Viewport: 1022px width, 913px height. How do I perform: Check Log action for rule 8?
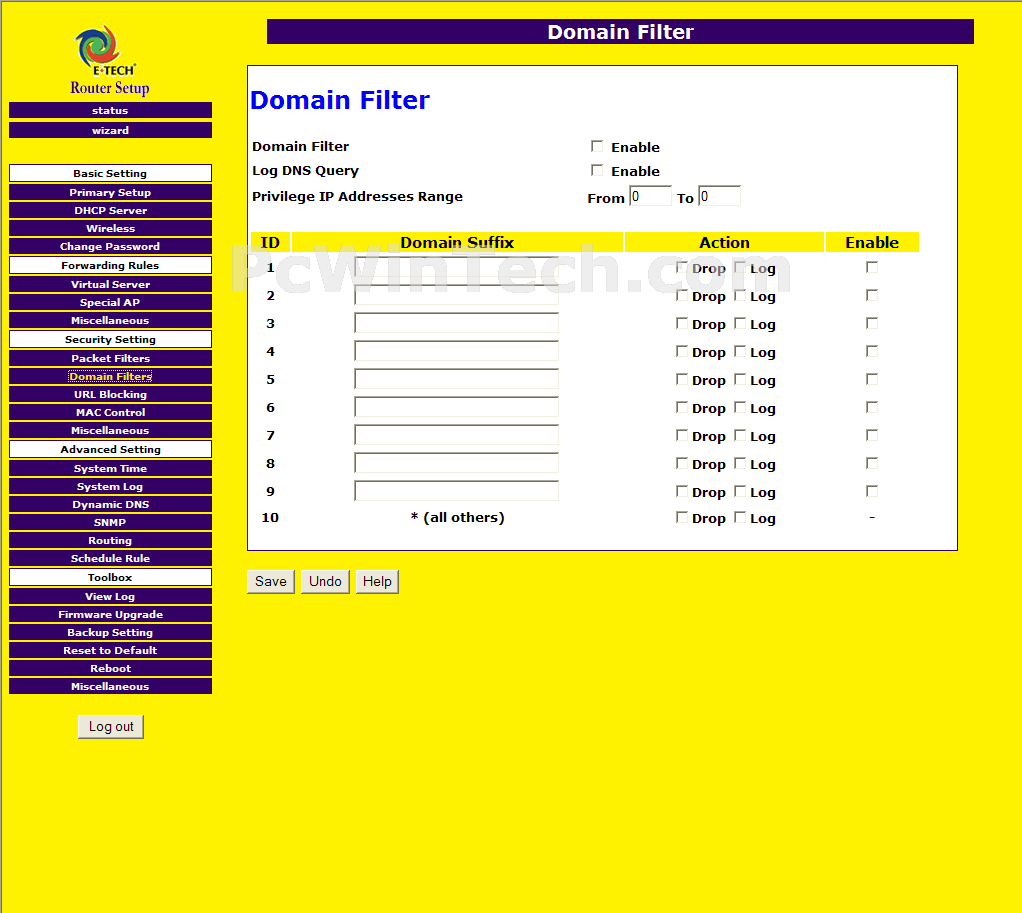point(740,463)
